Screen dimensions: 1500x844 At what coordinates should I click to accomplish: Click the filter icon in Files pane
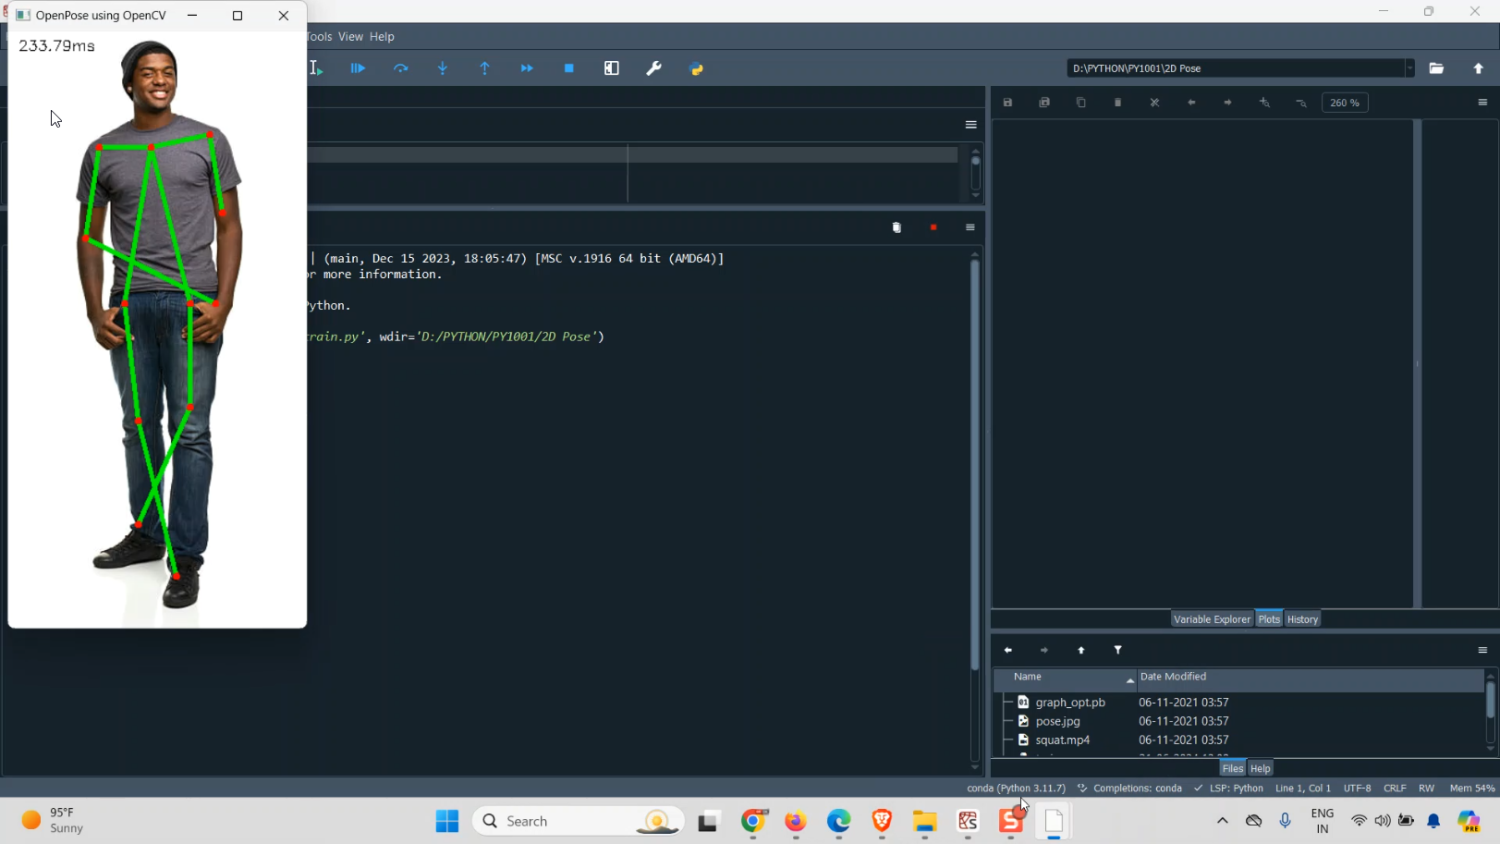tap(1118, 650)
